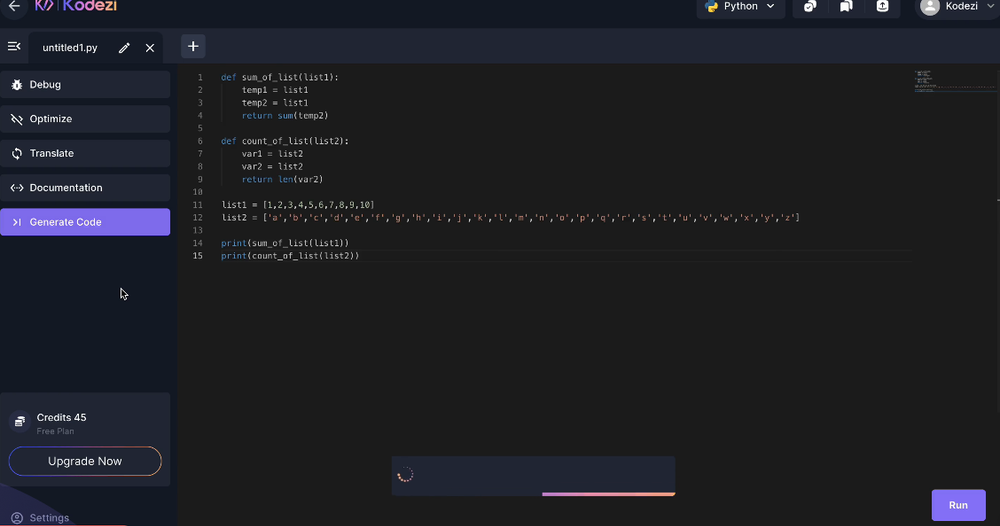
Task: Click the Python logo icon
Action: point(711,6)
